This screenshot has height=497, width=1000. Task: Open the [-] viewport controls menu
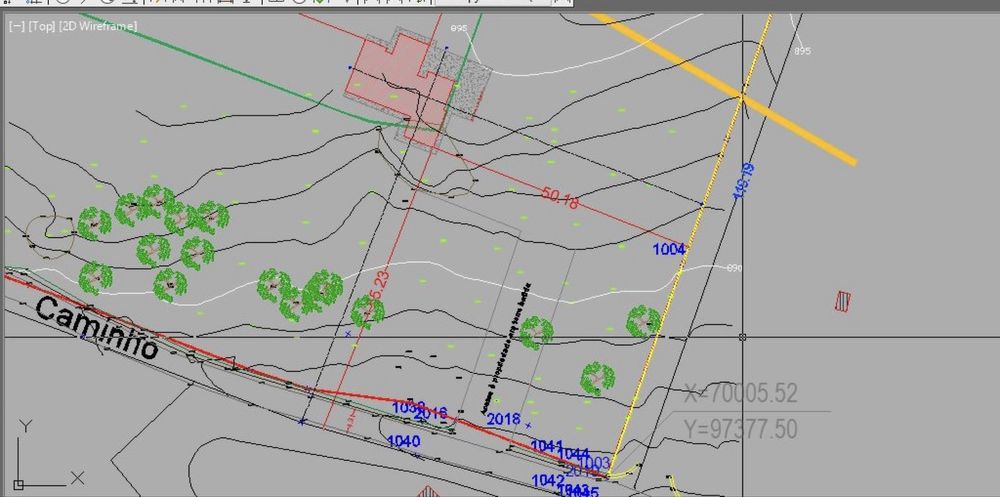click(x=17, y=26)
